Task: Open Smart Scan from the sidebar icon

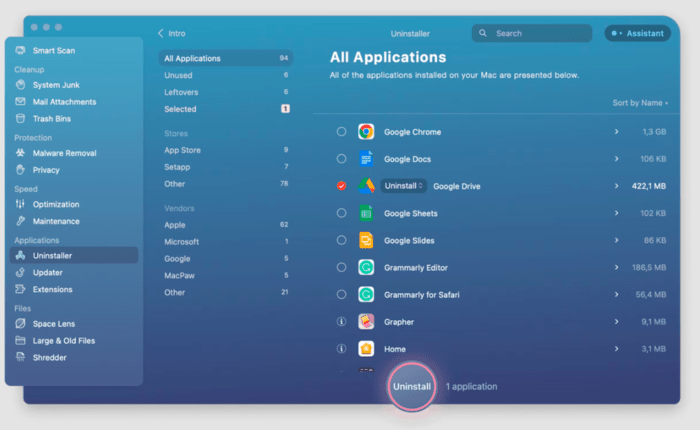Action: [x=20, y=50]
